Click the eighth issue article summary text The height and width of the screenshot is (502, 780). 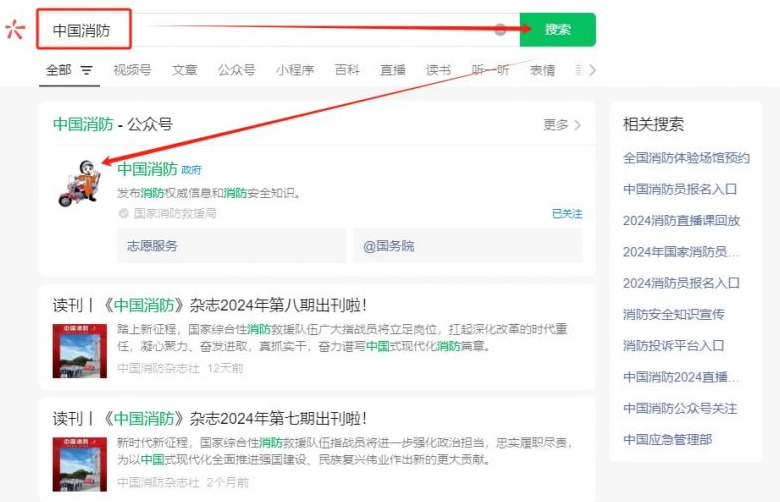(342, 337)
